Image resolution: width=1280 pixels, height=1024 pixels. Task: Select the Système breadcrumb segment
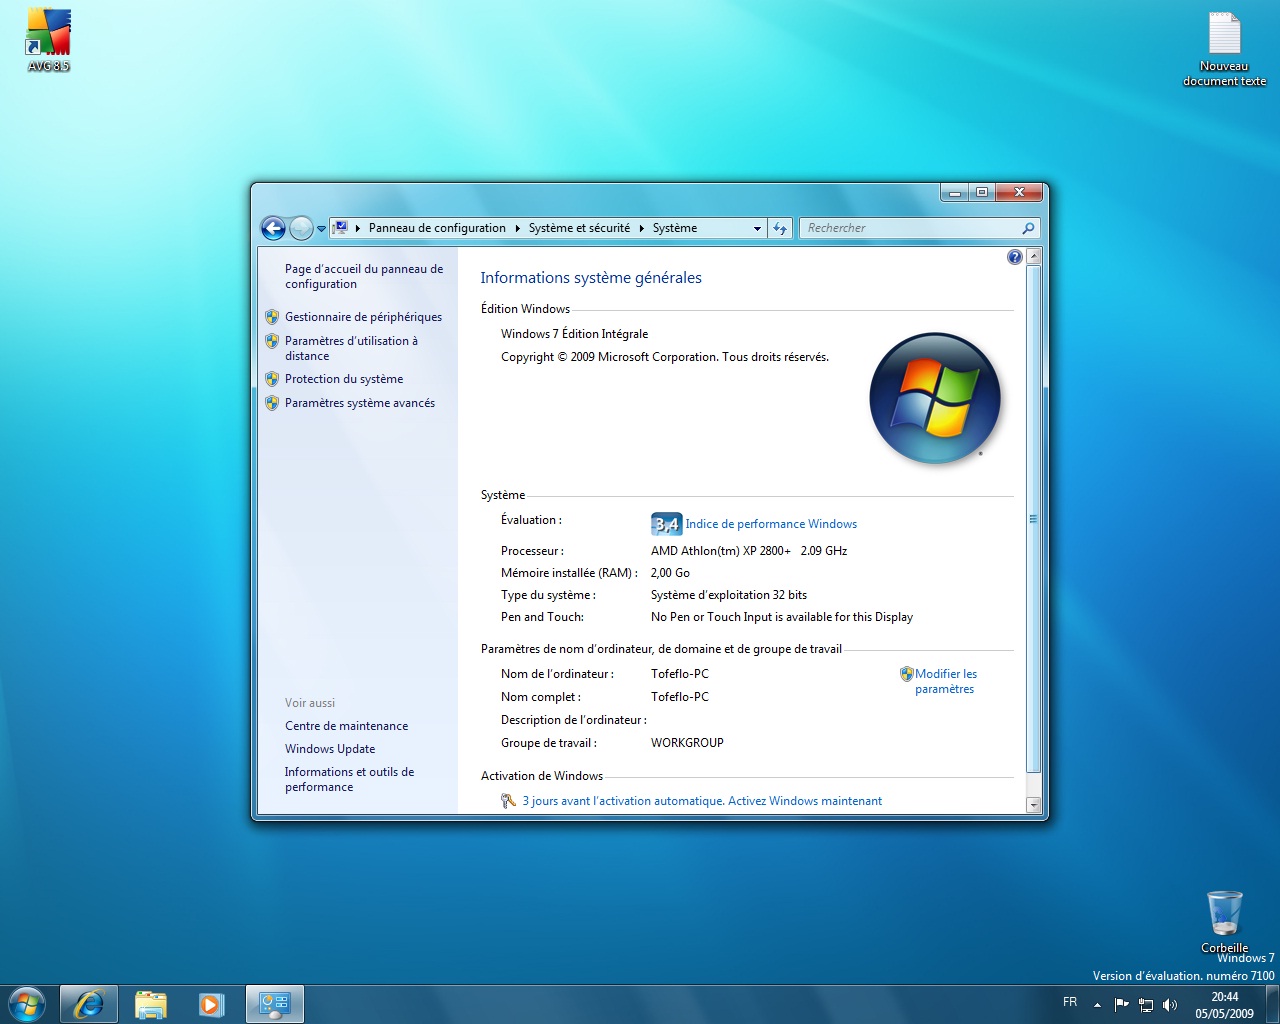pyautogui.click(x=675, y=228)
